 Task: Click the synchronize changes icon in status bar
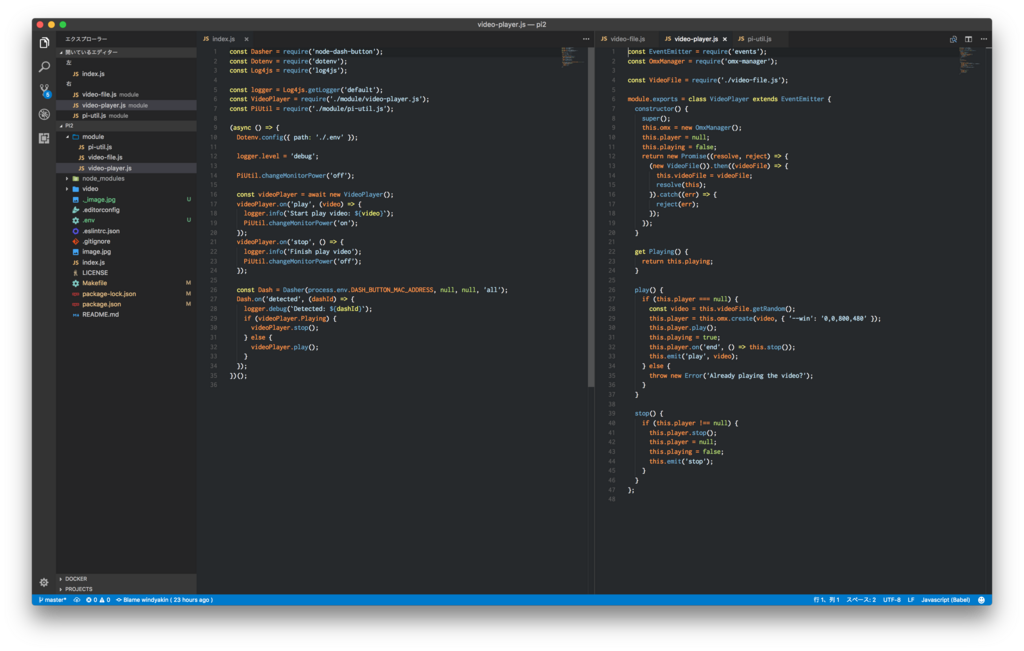point(76,599)
